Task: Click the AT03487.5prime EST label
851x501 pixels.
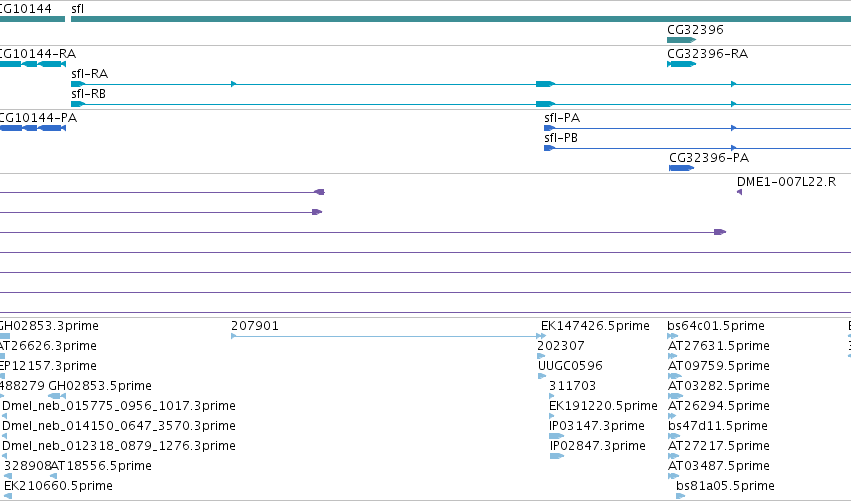Action: (719, 466)
